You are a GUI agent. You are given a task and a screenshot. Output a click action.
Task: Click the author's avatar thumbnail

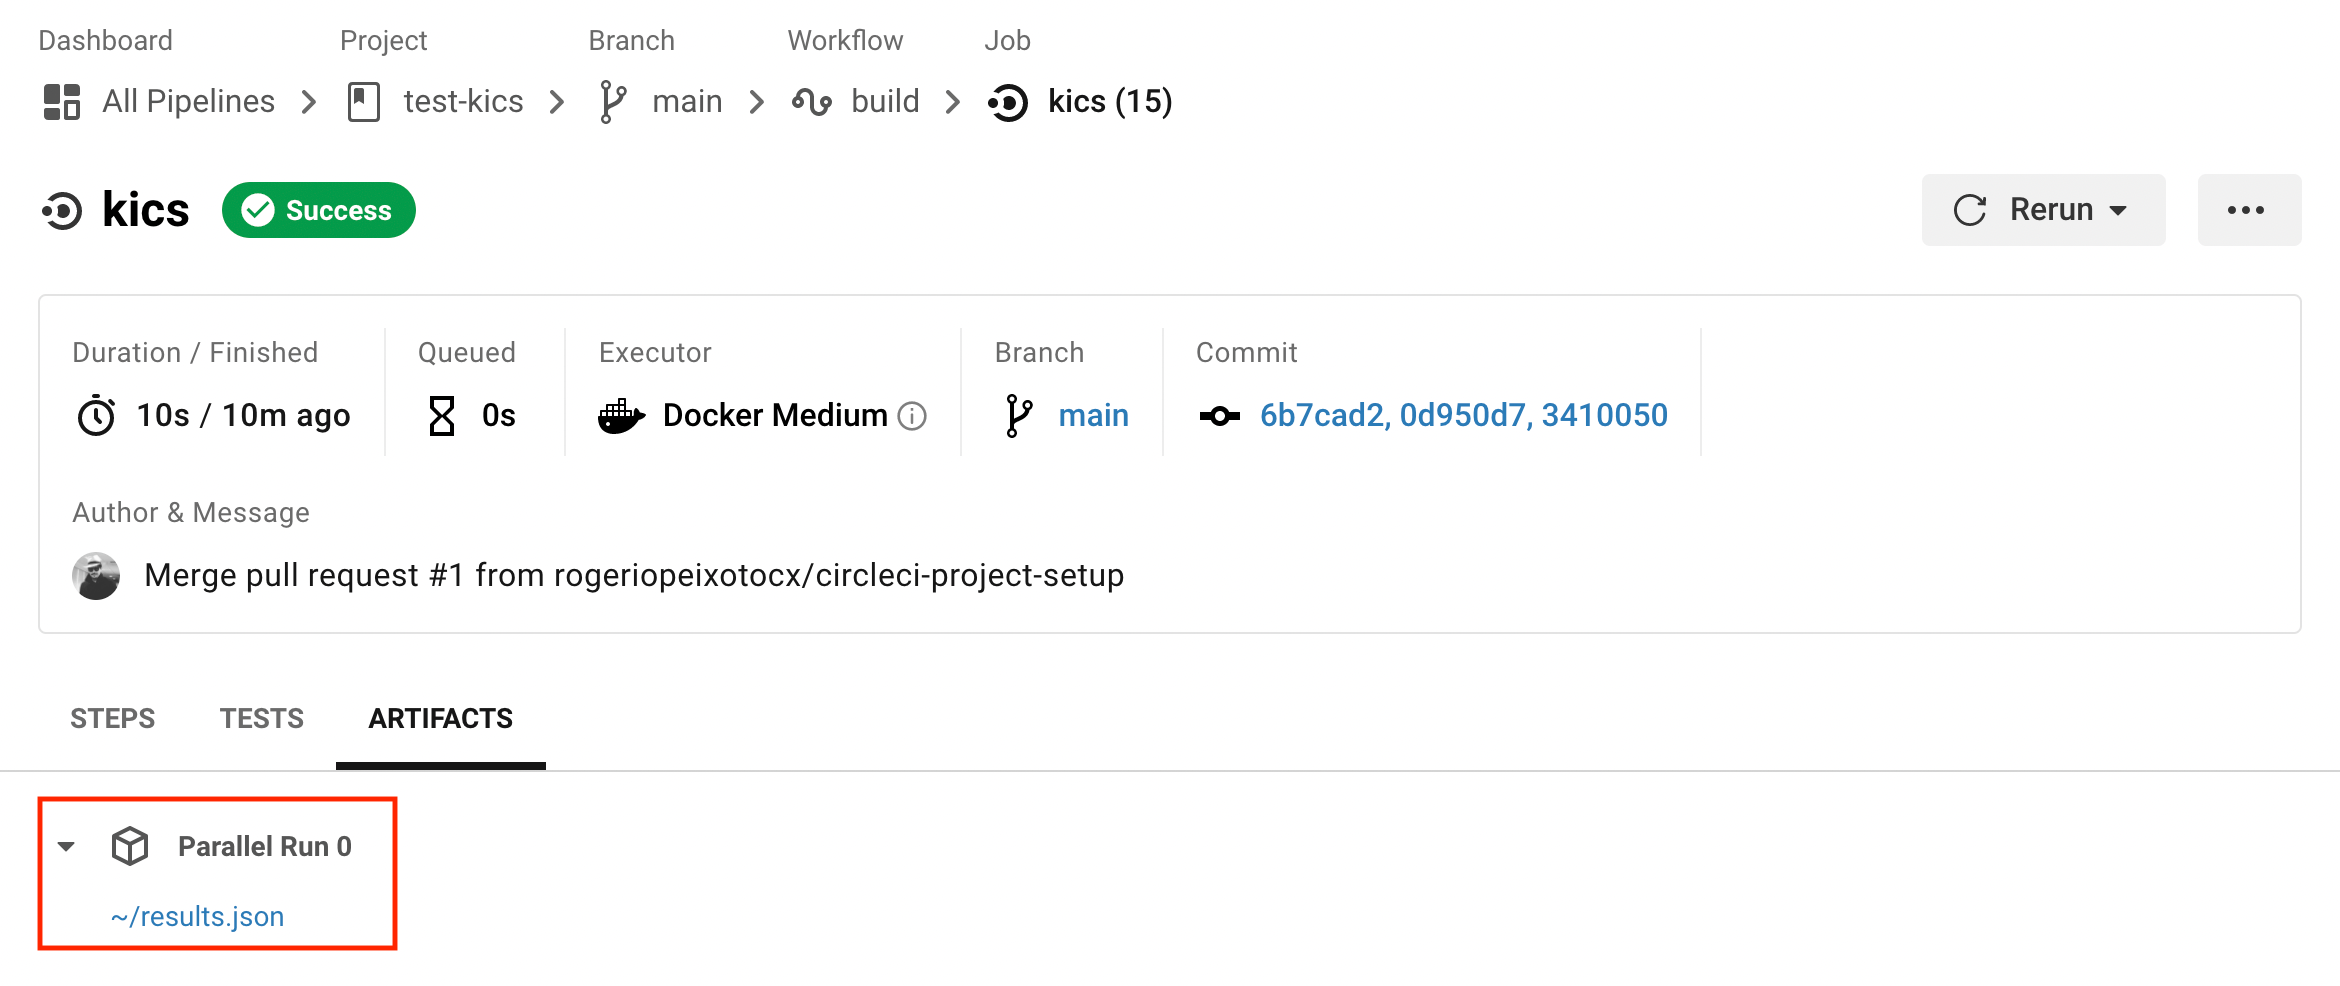click(x=95, y=575)
